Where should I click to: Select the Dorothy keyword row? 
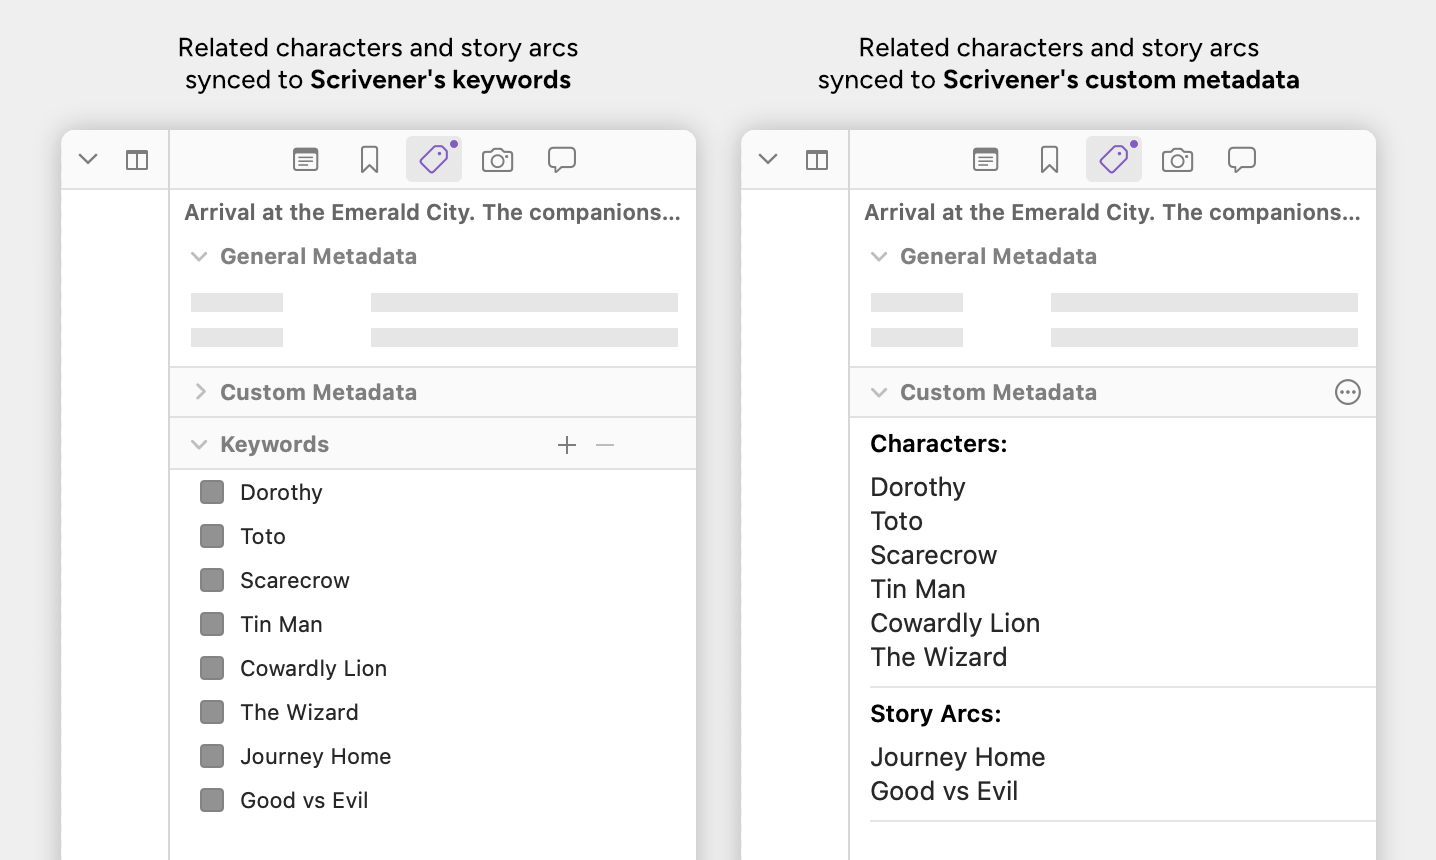pos(433,492)
